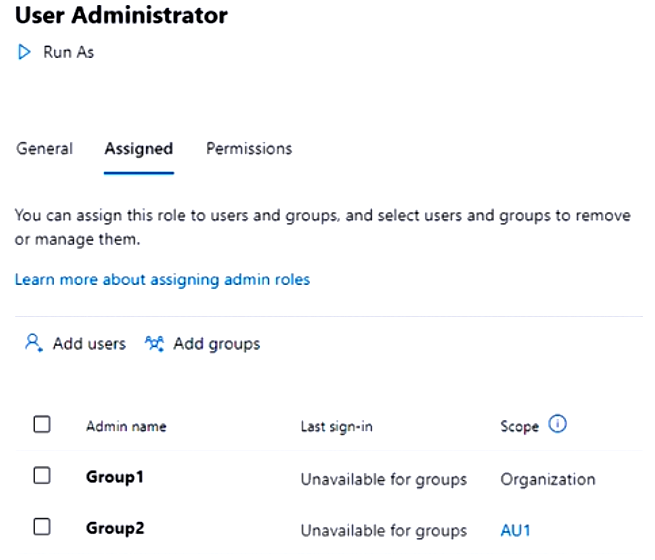Viewport: 655px width, 560px height.
Task: Check the Group1 row checkbox
Action: coord(42,477)
